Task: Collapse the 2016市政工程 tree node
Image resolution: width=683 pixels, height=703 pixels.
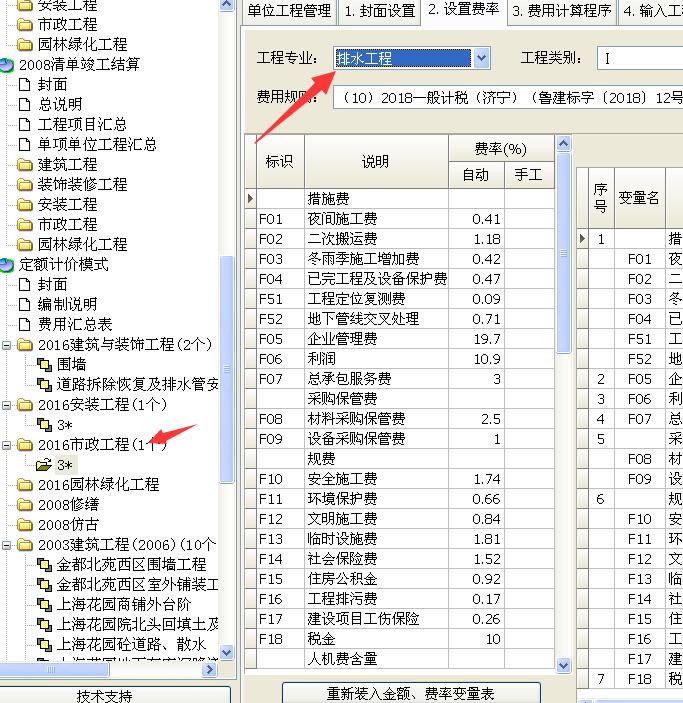Action: [x=6, y=445]
